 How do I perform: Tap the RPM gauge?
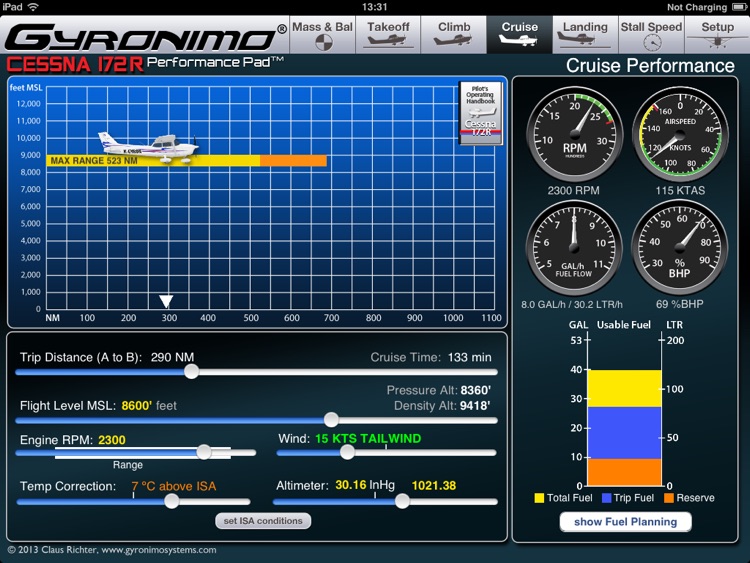(574, 134)
